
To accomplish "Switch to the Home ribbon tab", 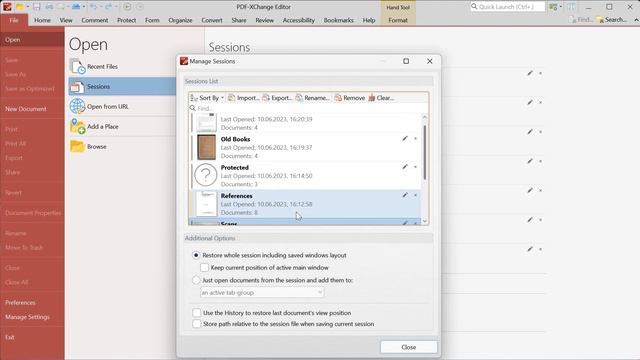I will click(x=42, y=20).
